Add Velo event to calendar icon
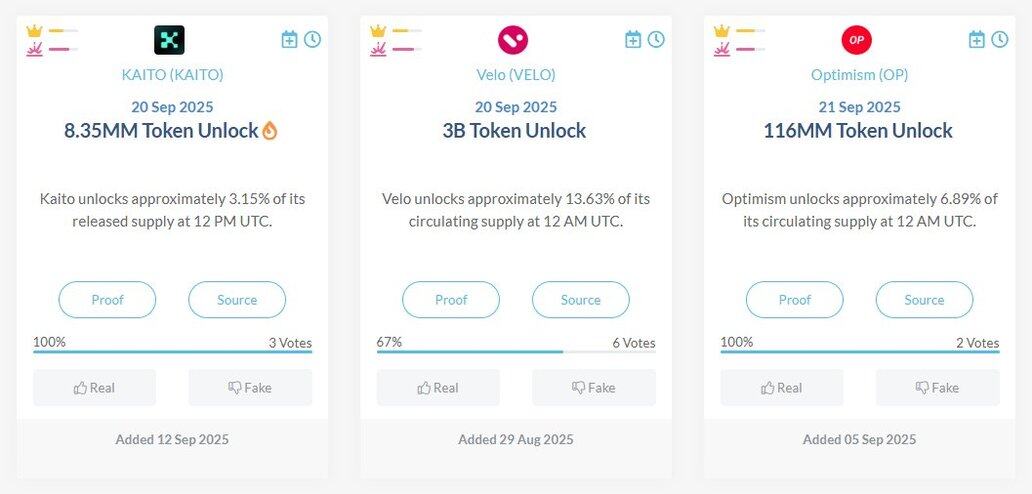The image size is (1032, 494). pos(633,39)
